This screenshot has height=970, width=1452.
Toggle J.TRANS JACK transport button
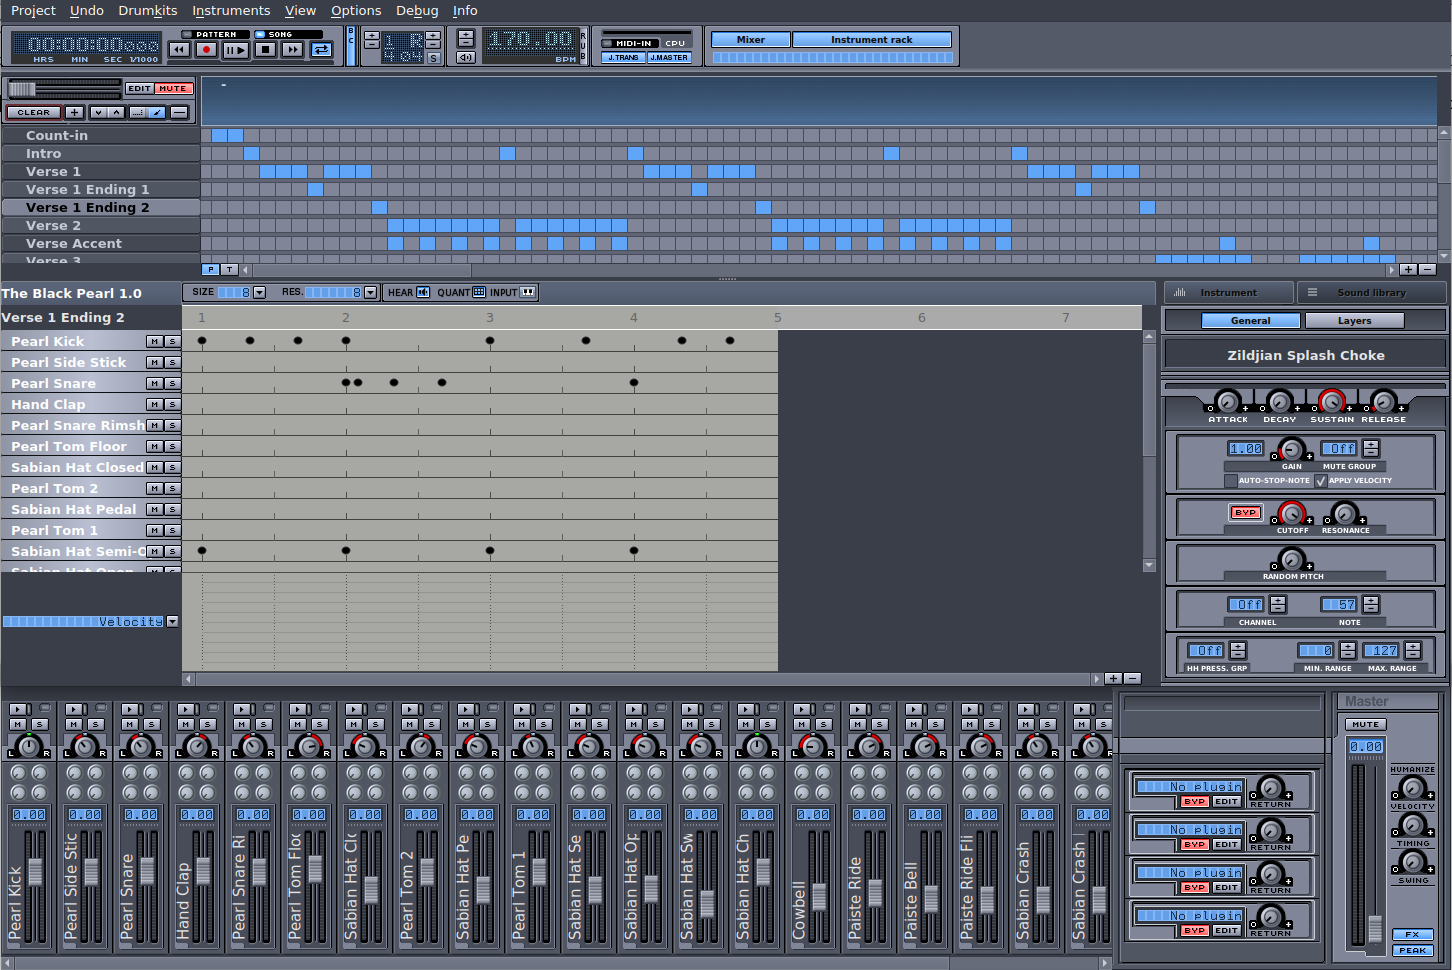pos(623,58)
